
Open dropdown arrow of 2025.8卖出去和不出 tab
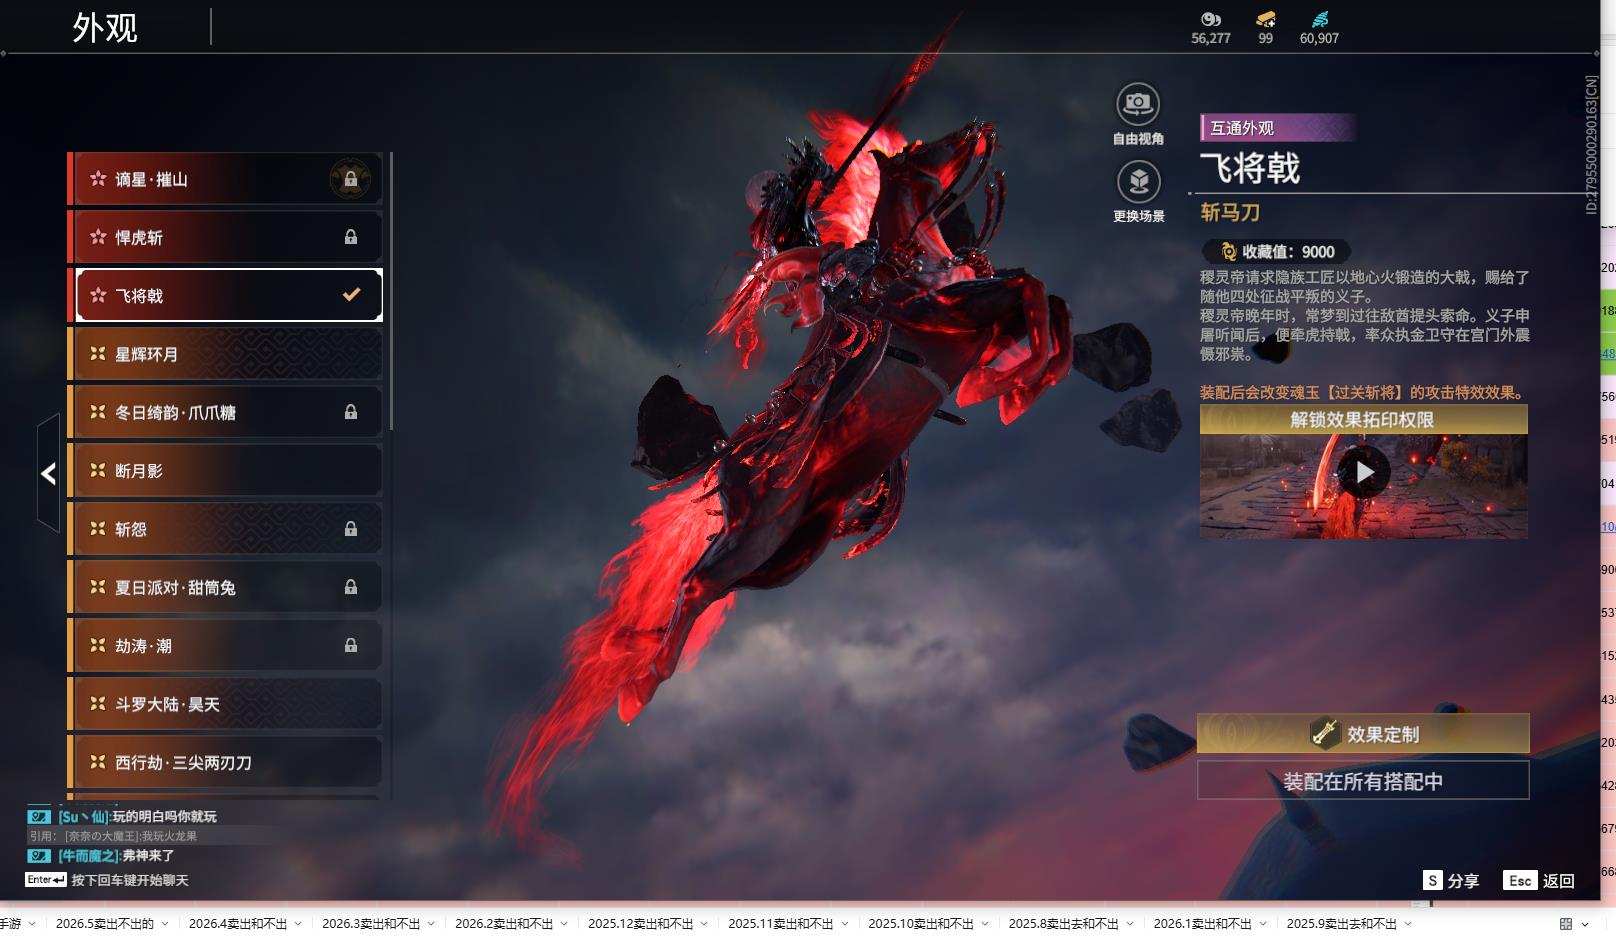pyautogui.click(x=1130, y=924)
